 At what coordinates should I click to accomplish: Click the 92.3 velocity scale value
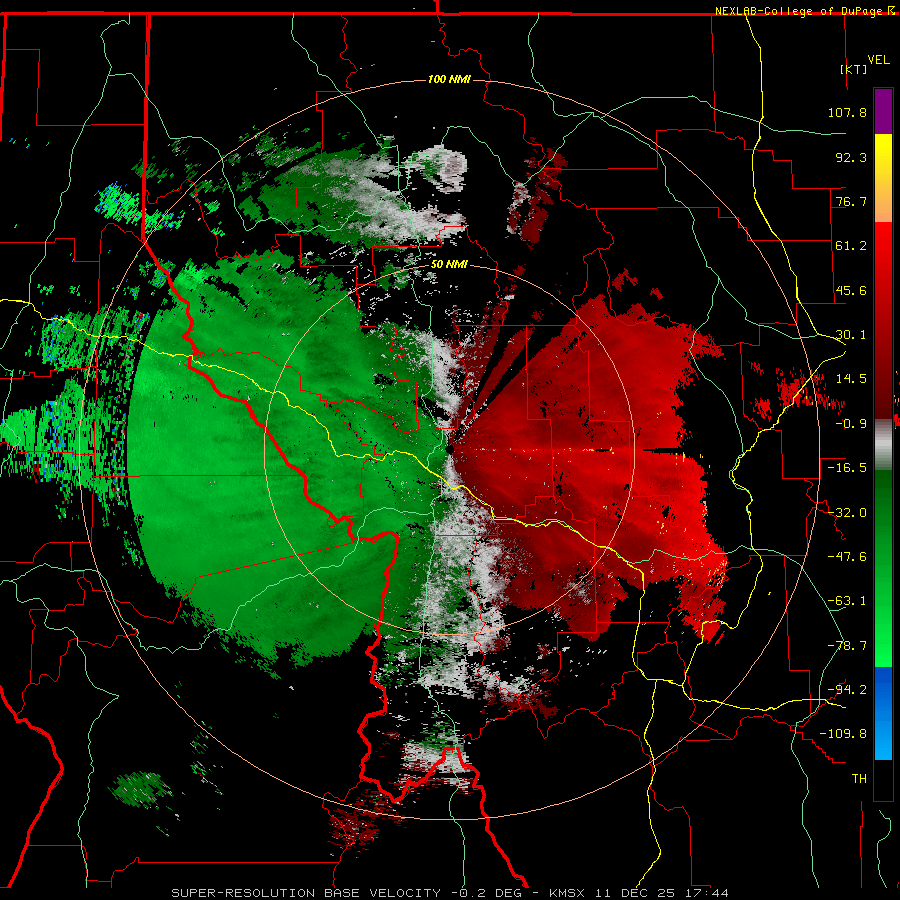tap(851, 157)
